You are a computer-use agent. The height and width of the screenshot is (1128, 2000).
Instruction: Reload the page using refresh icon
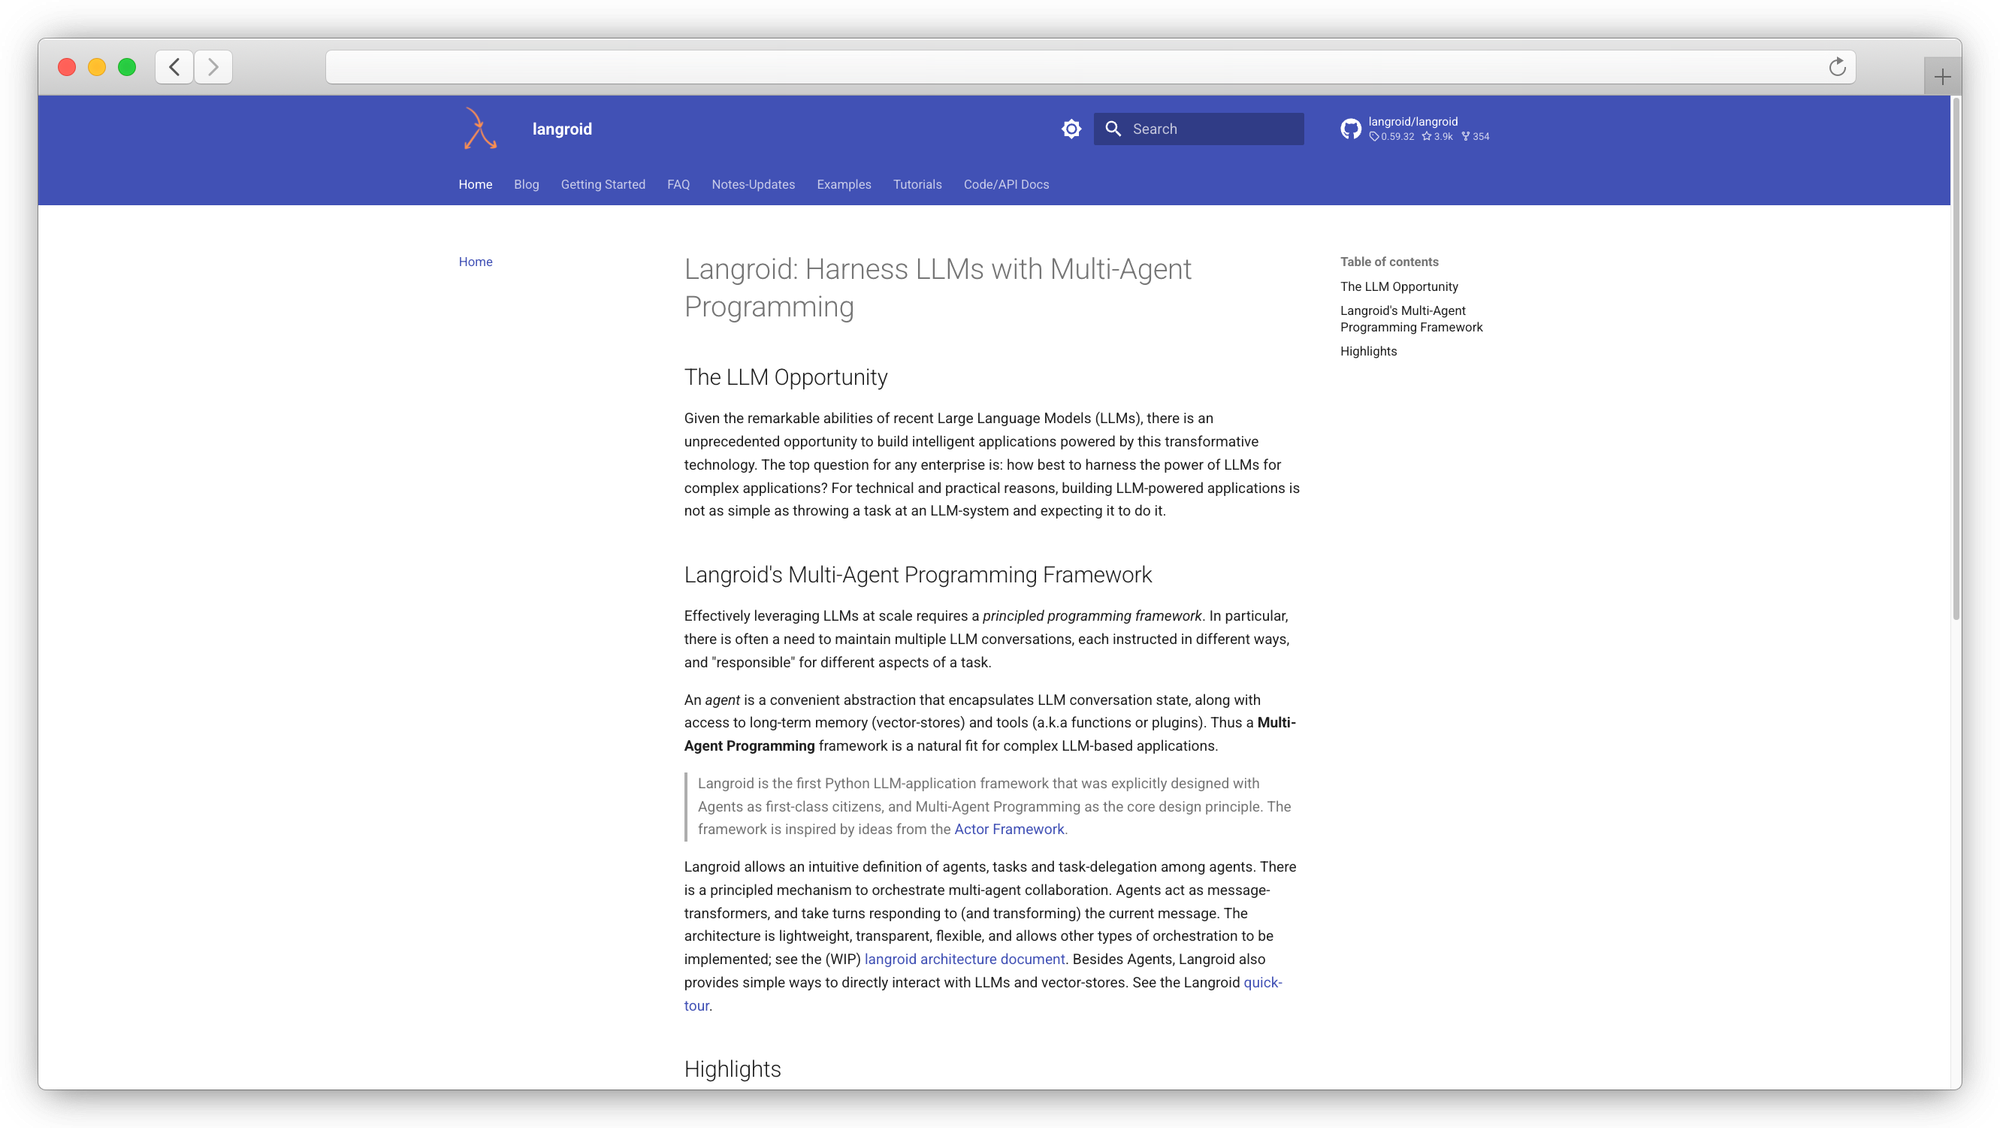pos(1837,67)
